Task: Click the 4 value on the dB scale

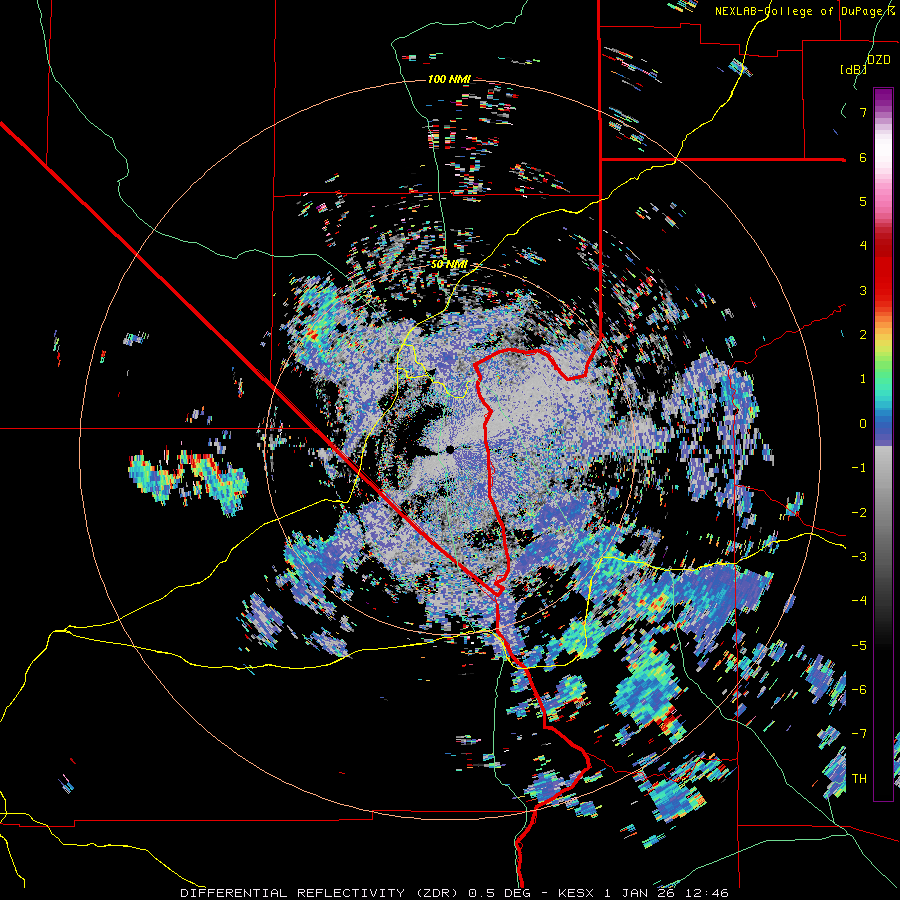Action: 863,246
